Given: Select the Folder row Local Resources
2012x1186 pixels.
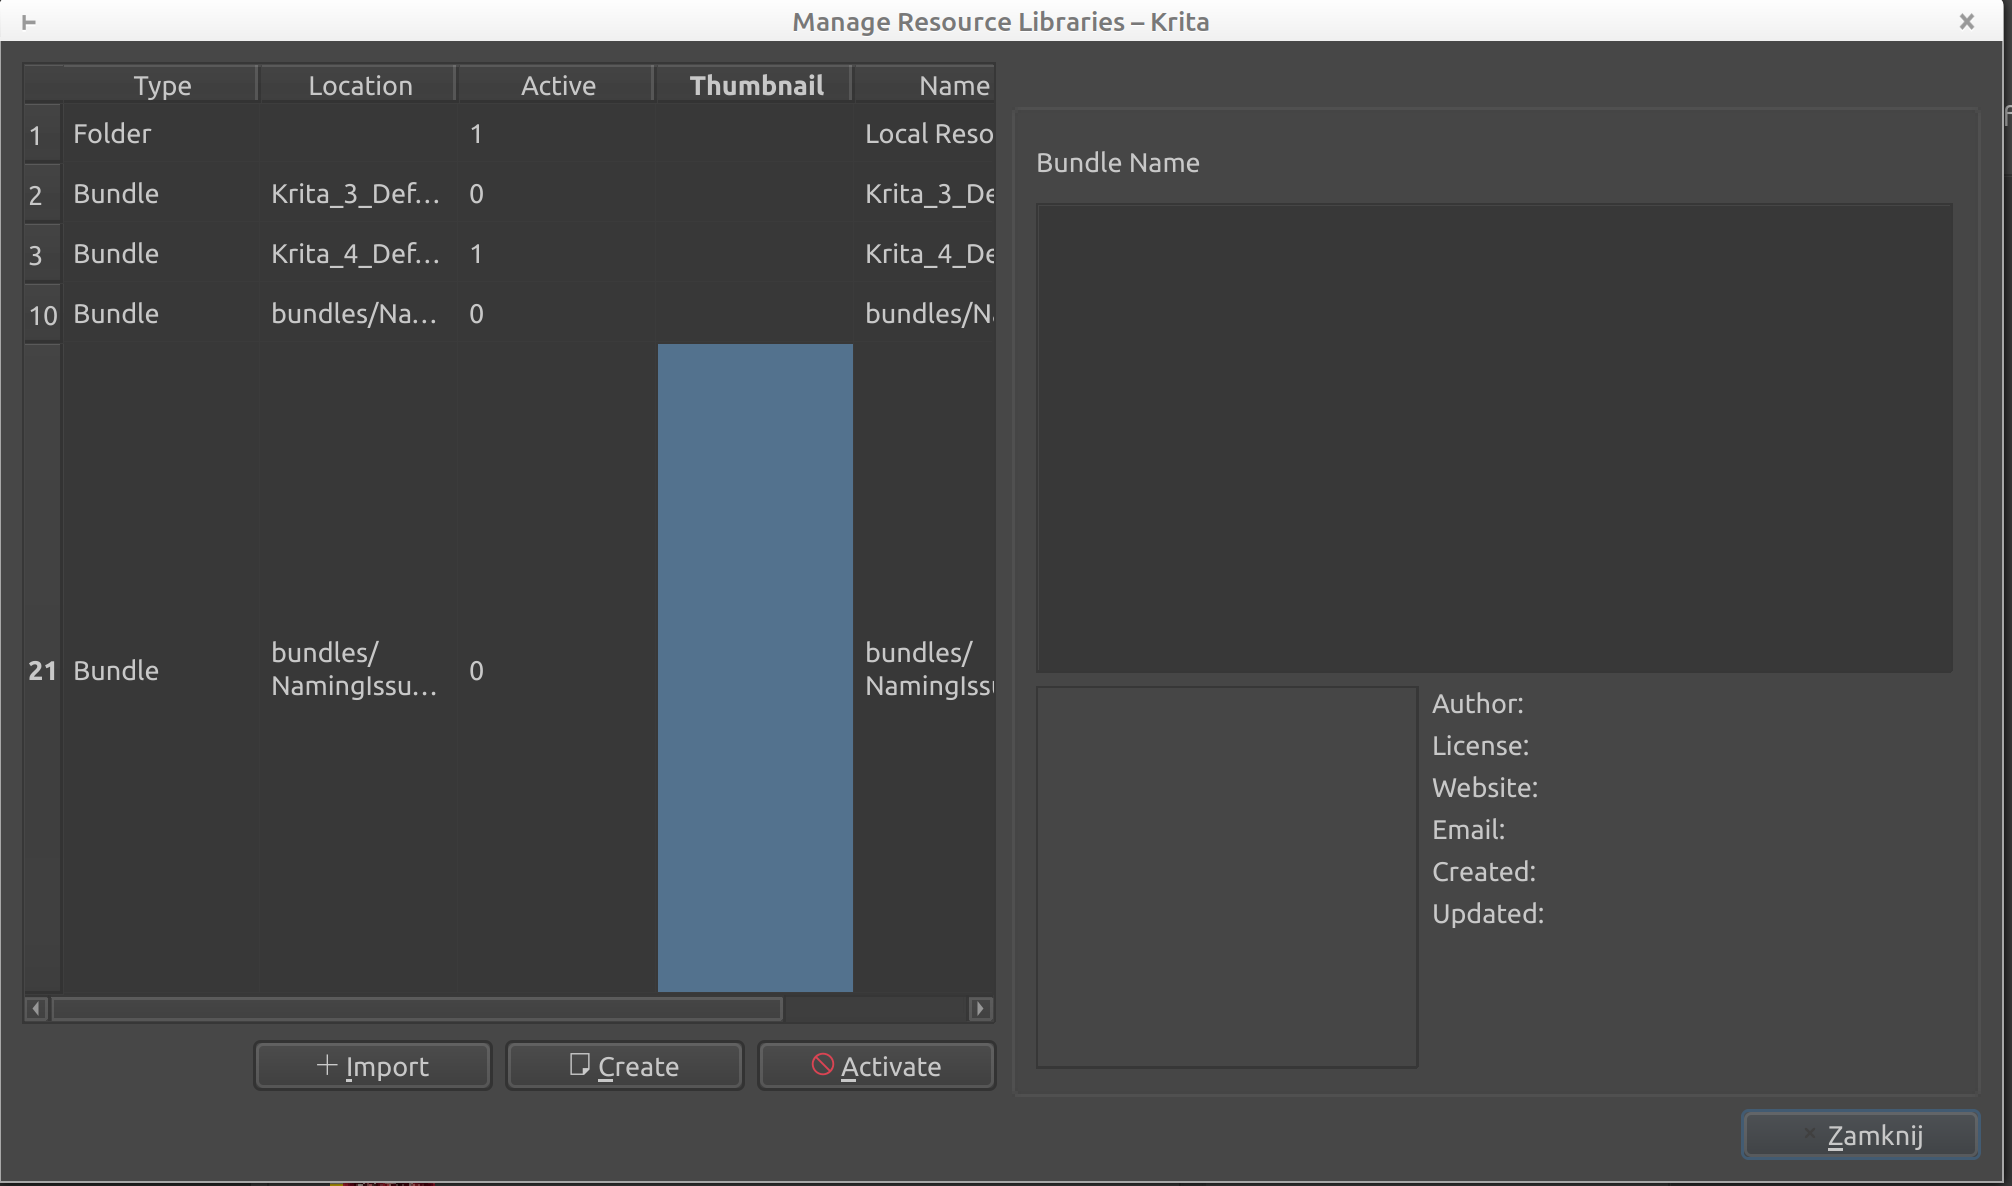Looking at the screenshot, I should [112, 134].
